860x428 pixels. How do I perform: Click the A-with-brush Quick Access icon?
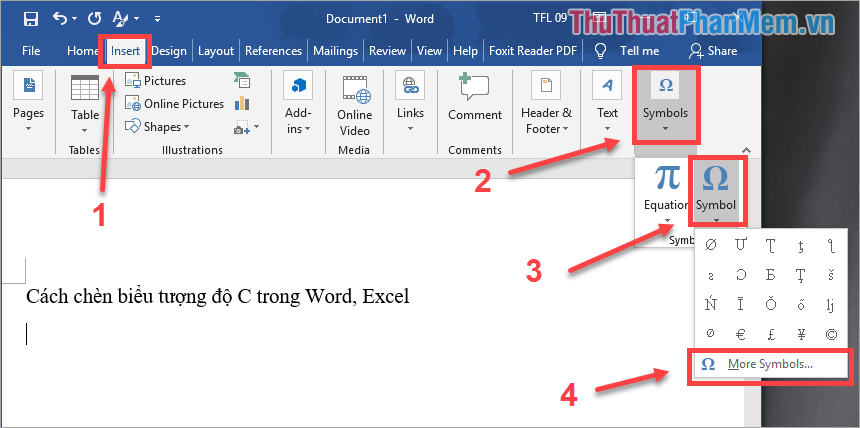(120, 19)
